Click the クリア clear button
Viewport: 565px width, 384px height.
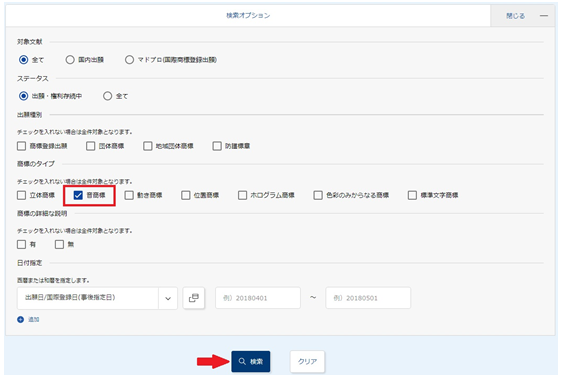pos(307,361)
